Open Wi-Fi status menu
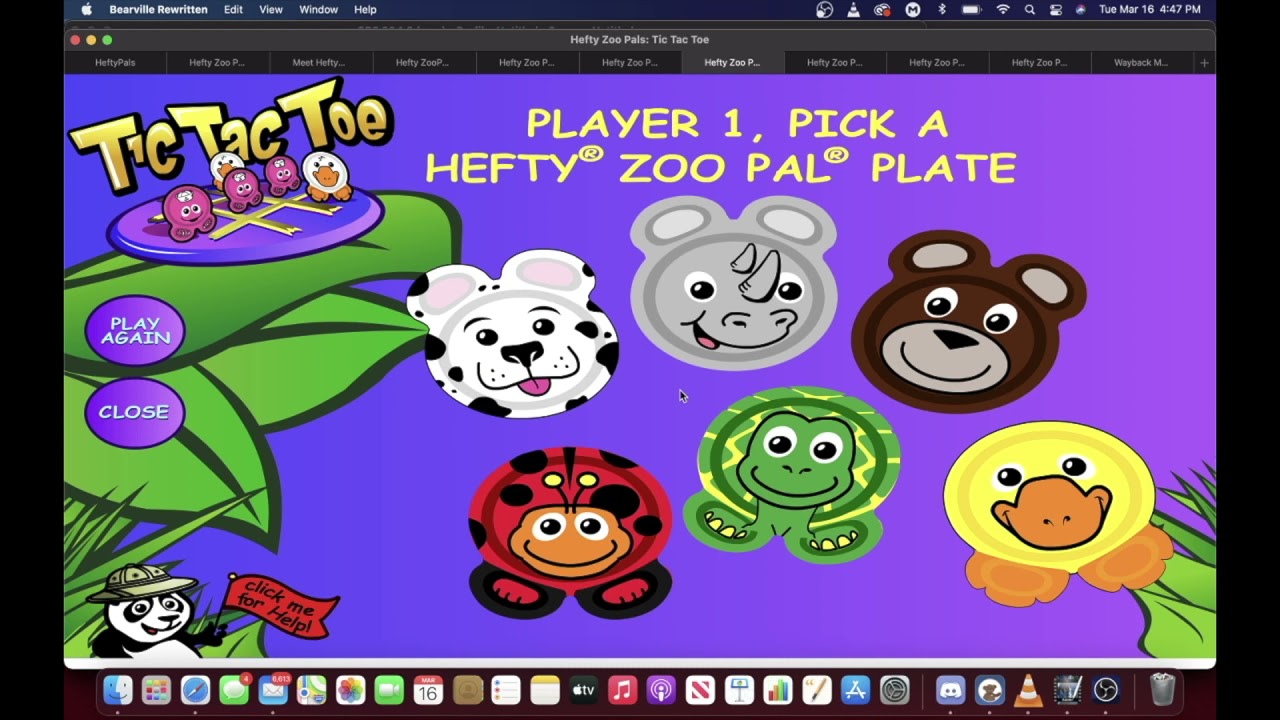 1003,9
